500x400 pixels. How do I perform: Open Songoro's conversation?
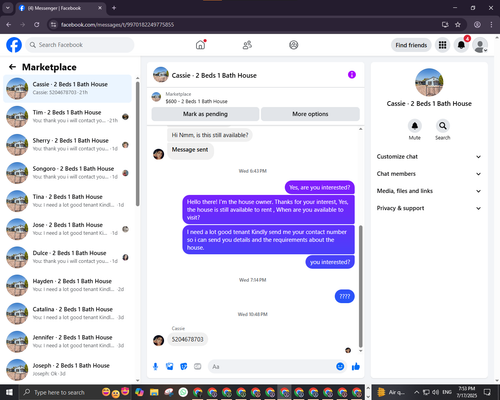pos(67,173)
